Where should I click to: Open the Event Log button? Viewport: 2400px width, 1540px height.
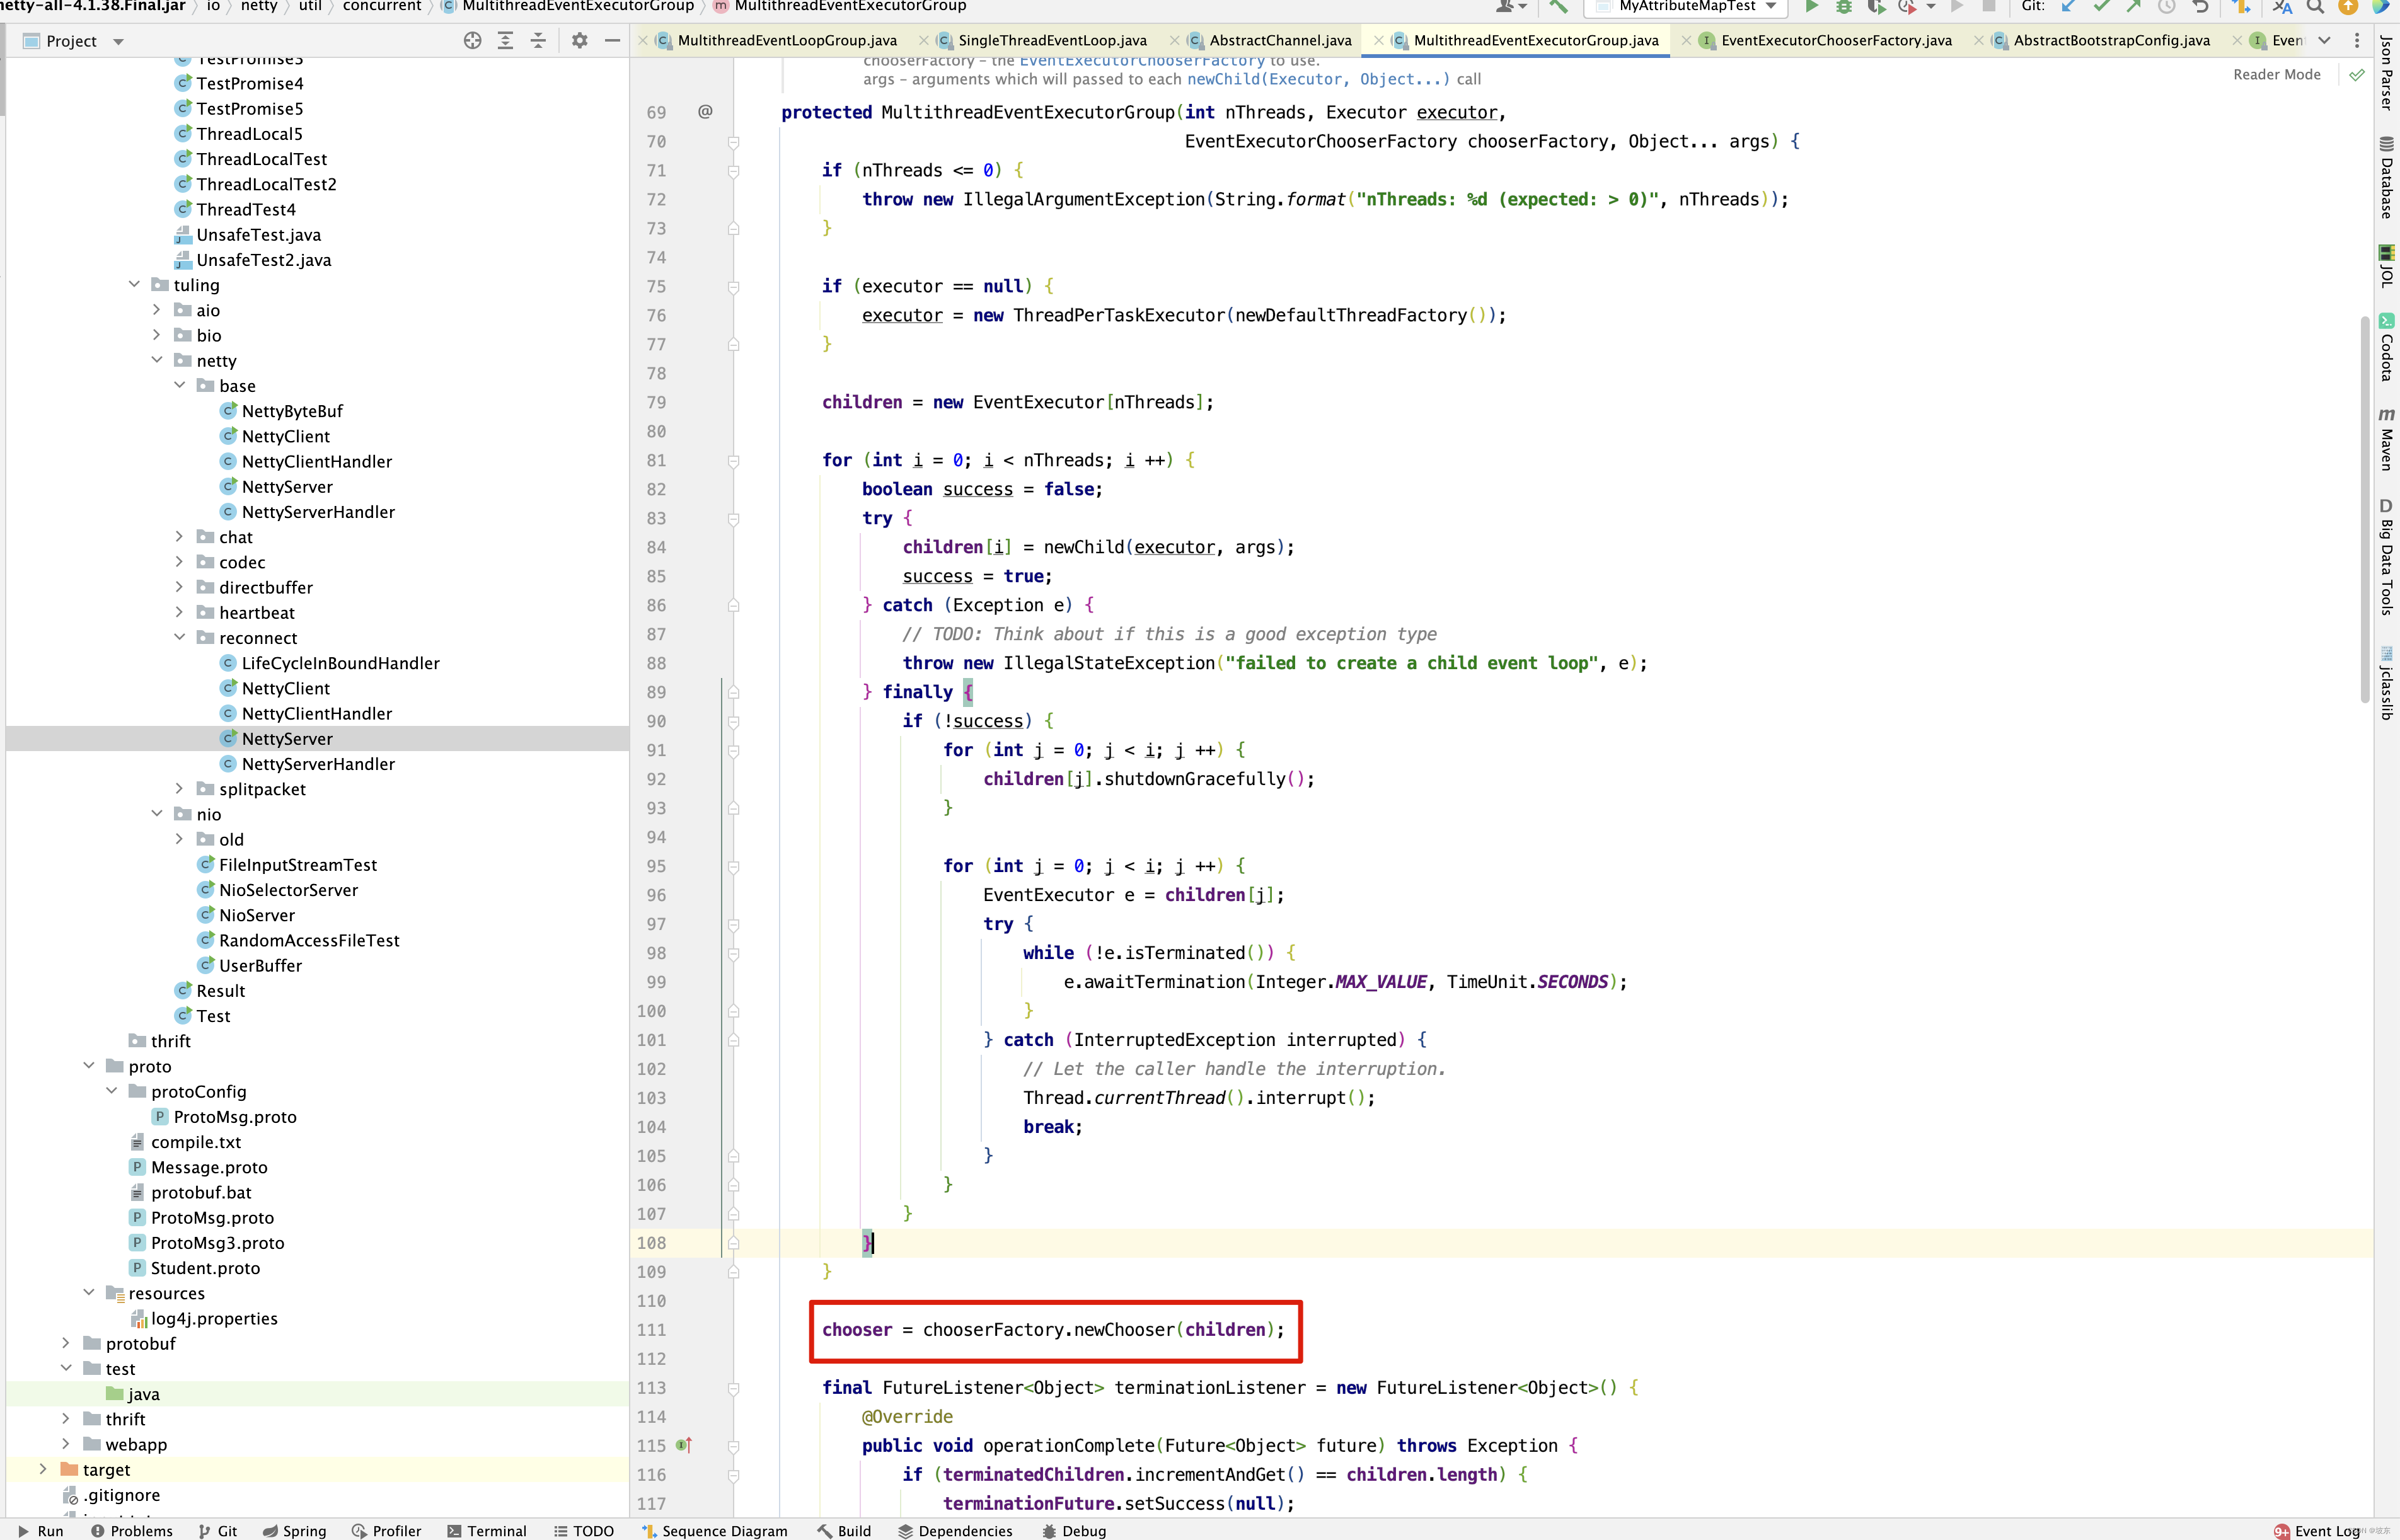click(2325, 1531)
